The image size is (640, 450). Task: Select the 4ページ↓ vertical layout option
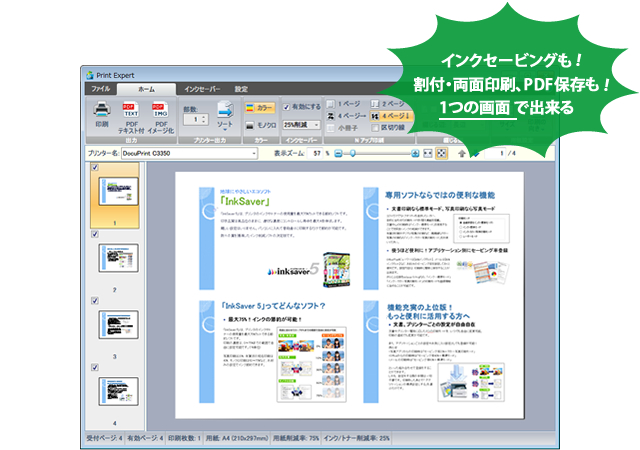pos(391,116)
